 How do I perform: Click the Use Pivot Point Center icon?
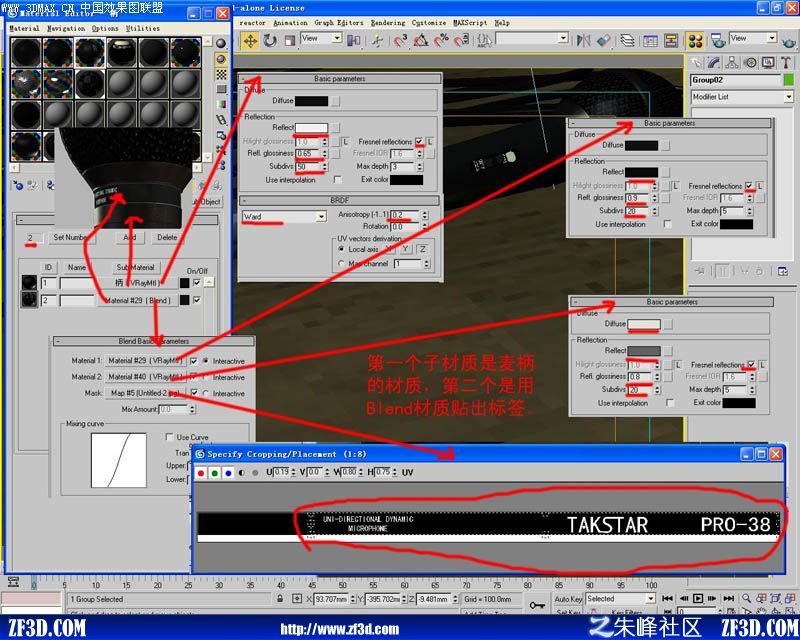coord(354,40)
